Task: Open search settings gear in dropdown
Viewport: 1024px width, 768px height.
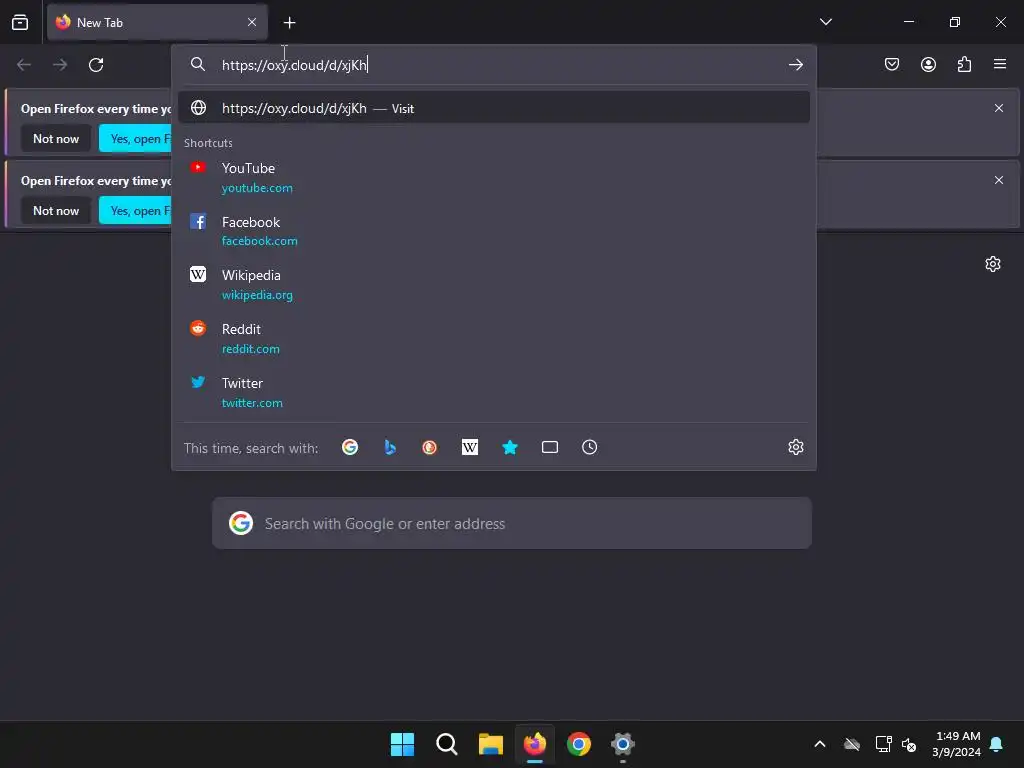Action: click(x=795, y=447)
